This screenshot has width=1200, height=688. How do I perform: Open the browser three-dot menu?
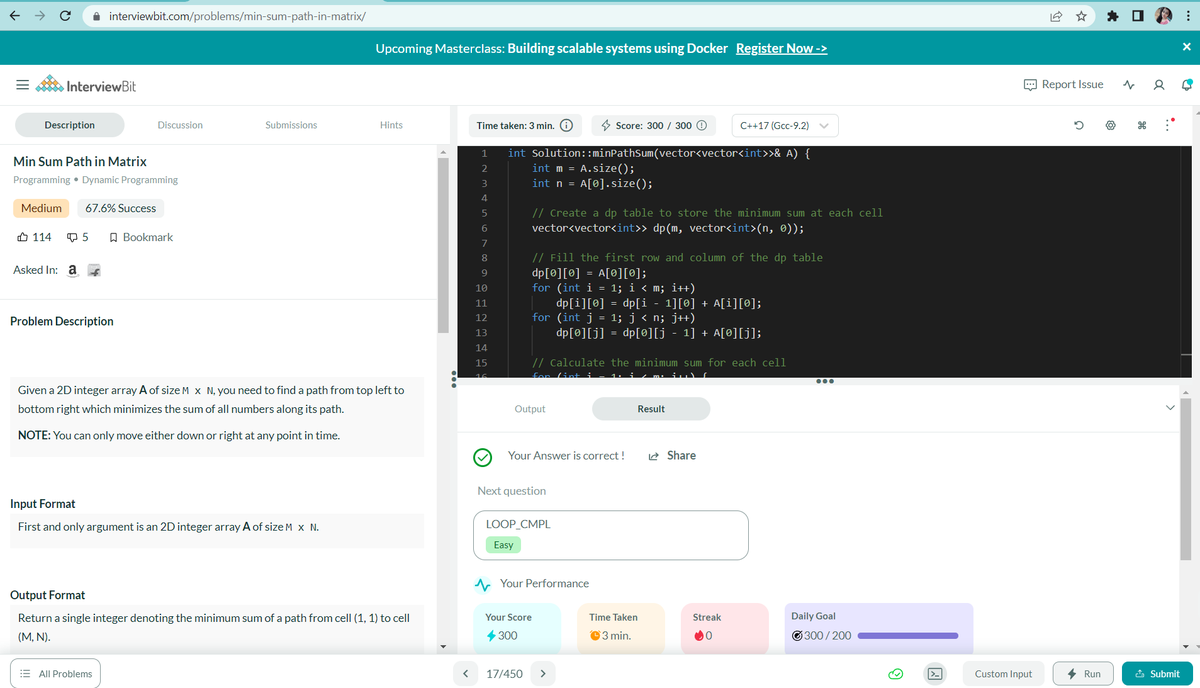click(1189, 16)
